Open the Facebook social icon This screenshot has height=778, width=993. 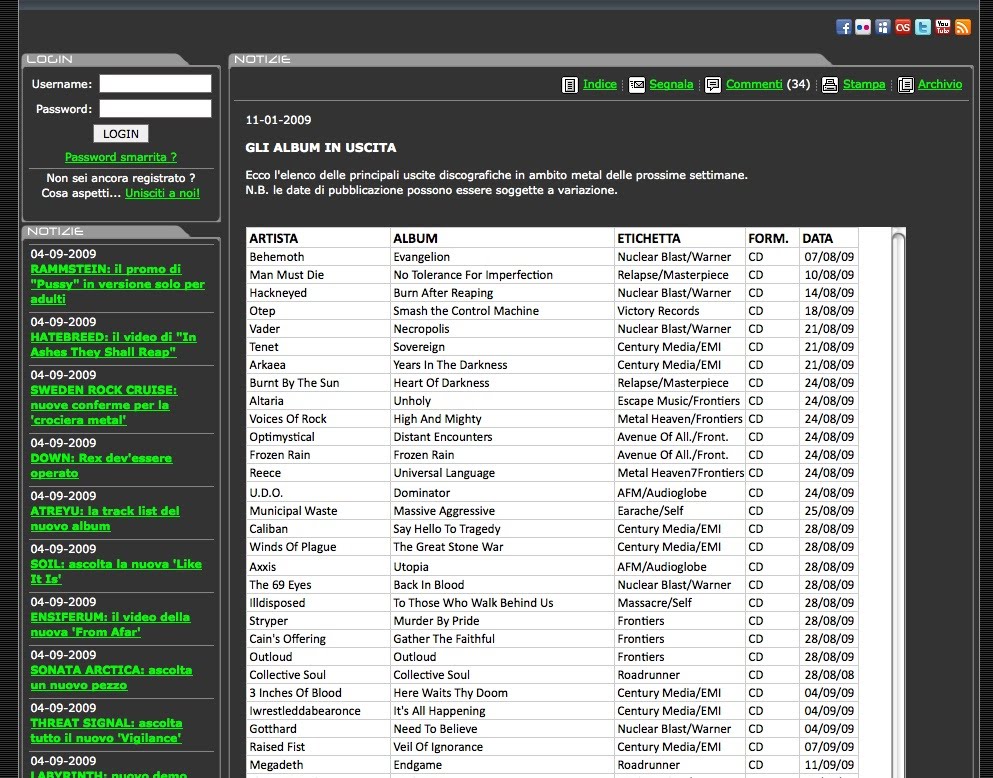pos(844,27)
